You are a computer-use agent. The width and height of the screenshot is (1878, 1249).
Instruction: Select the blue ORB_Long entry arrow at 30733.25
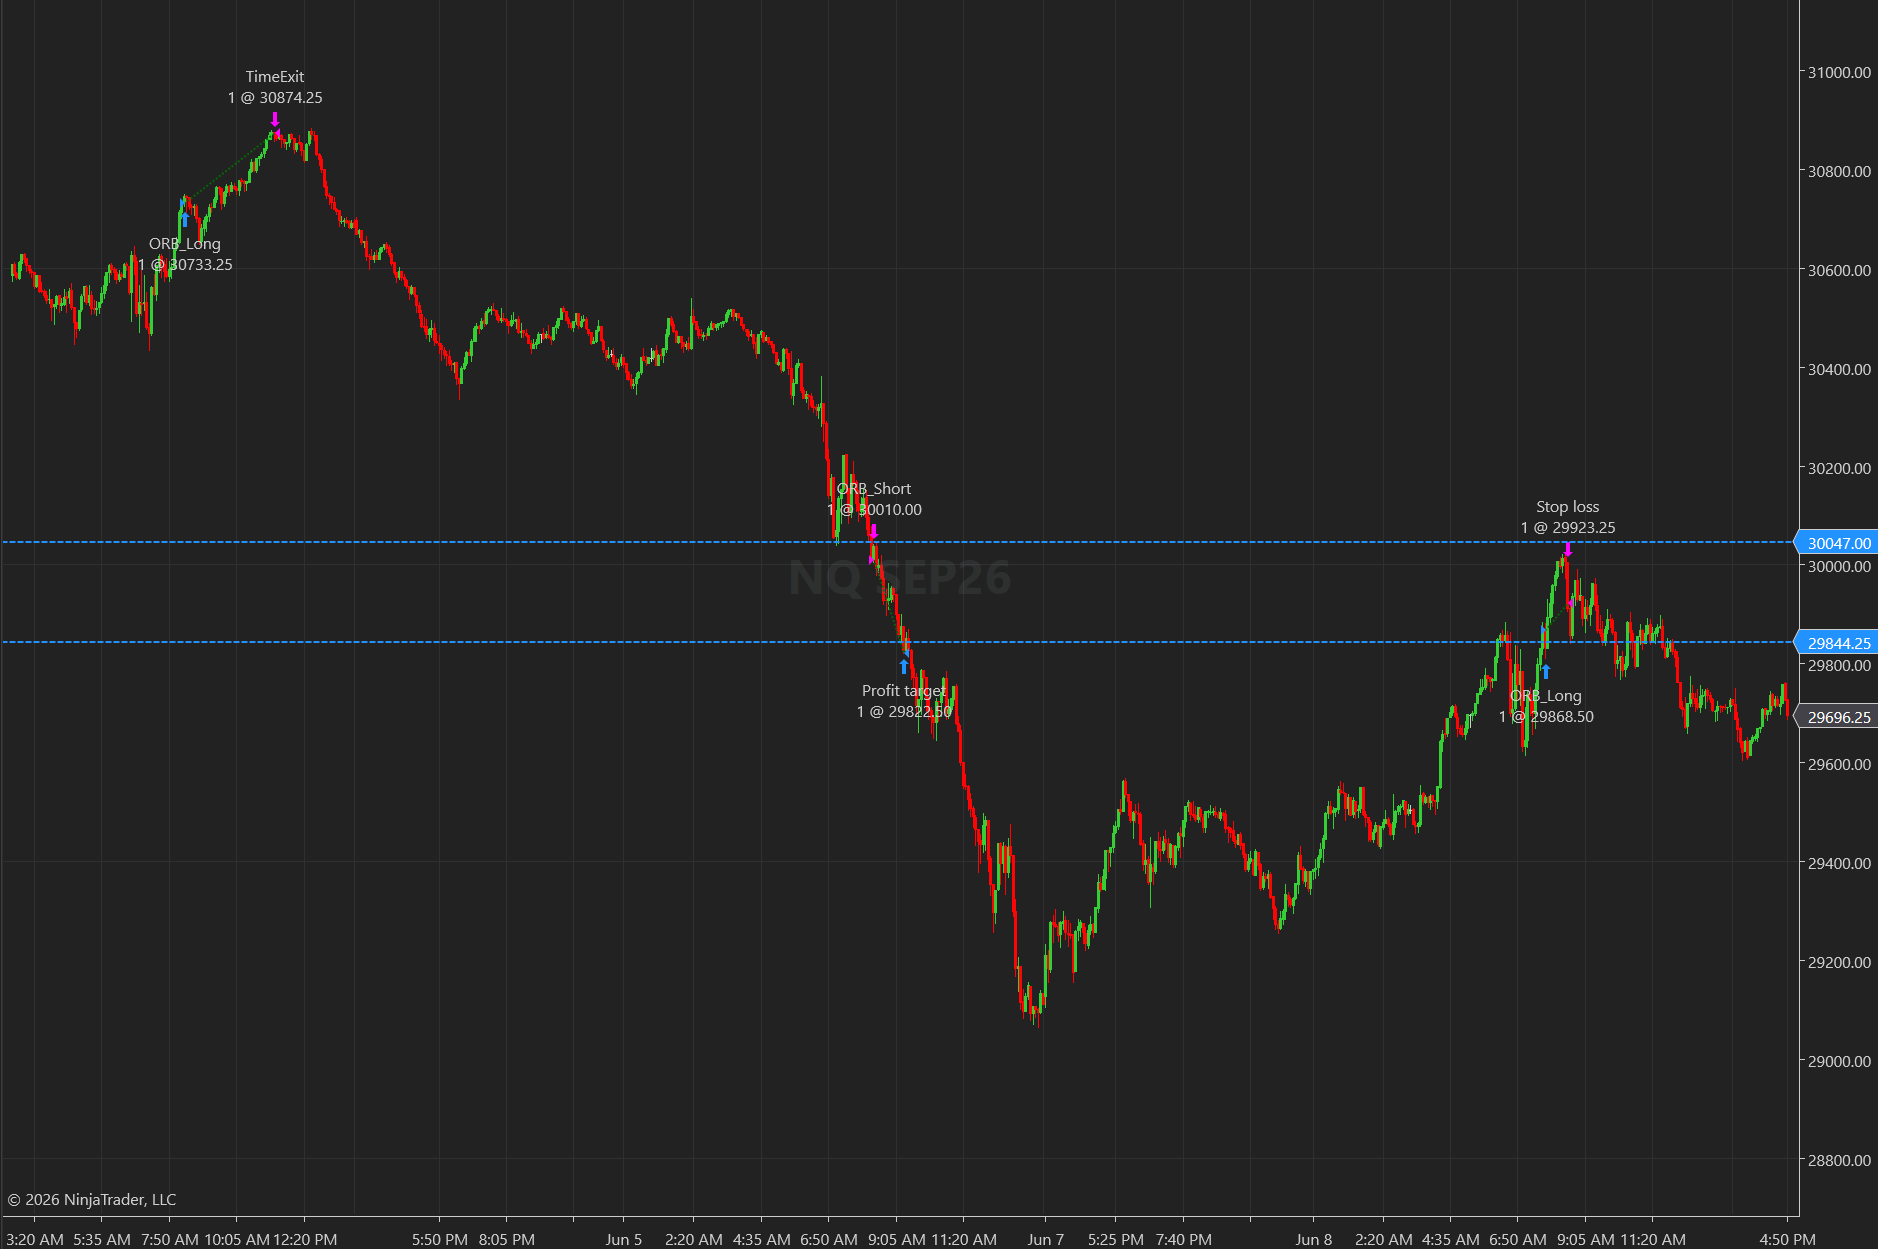coord(185,220)
